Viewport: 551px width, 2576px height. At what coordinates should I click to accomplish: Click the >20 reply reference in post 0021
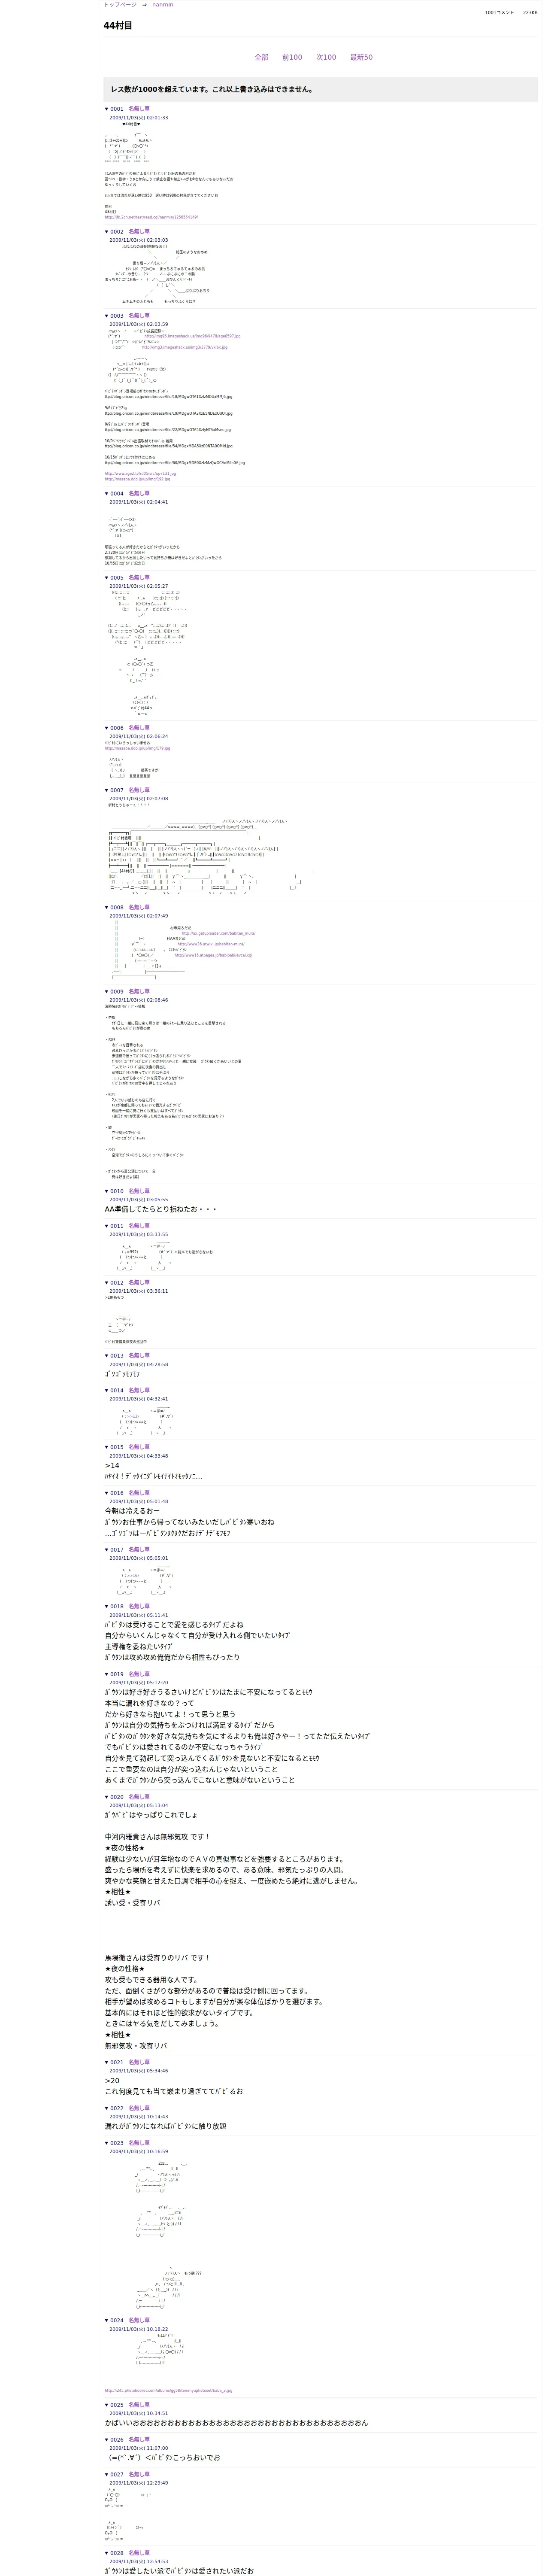coord(112,2081)
